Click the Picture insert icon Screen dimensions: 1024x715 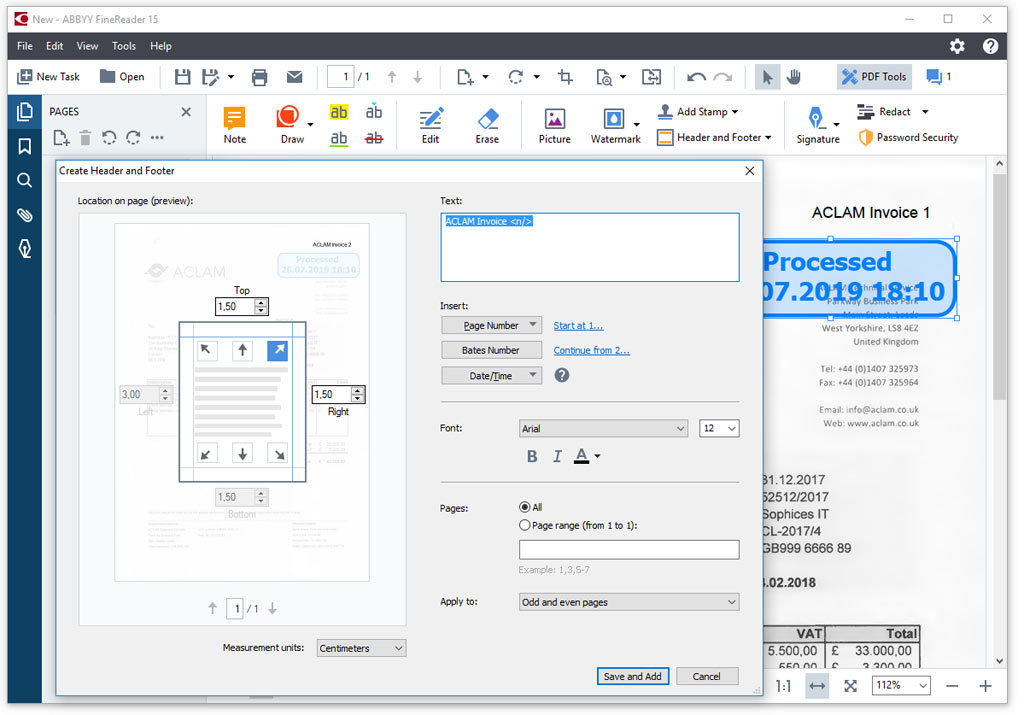coord(554,120)
